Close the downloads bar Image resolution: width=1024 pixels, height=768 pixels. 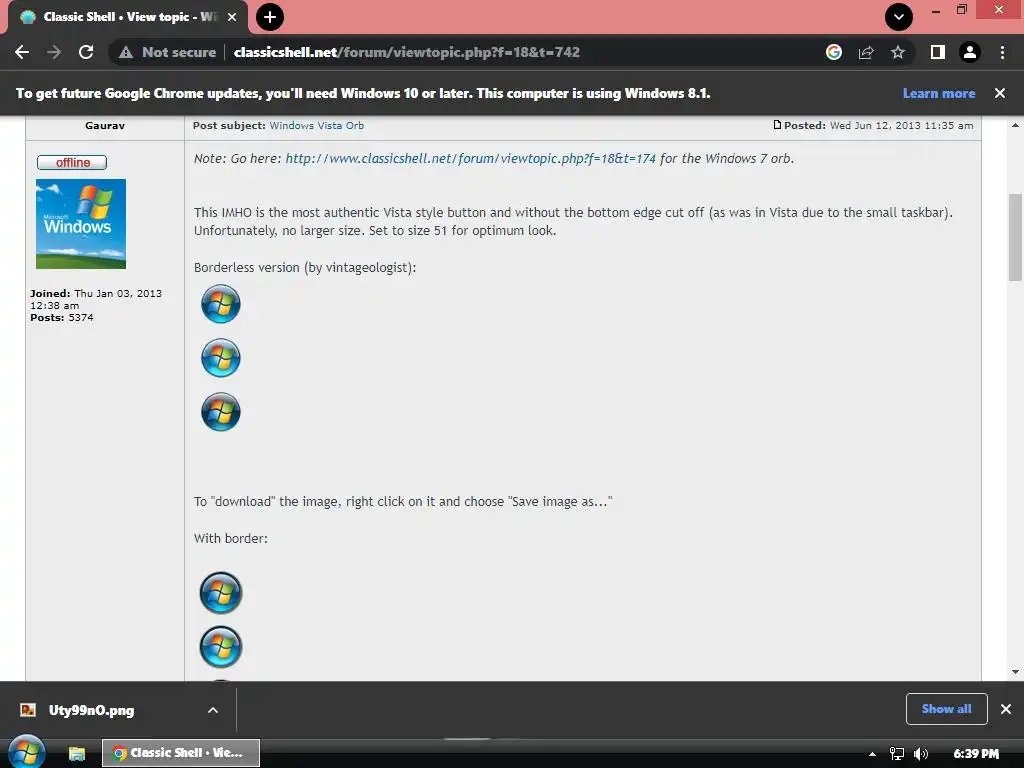pyautogui.click(x=1006, y=709)
